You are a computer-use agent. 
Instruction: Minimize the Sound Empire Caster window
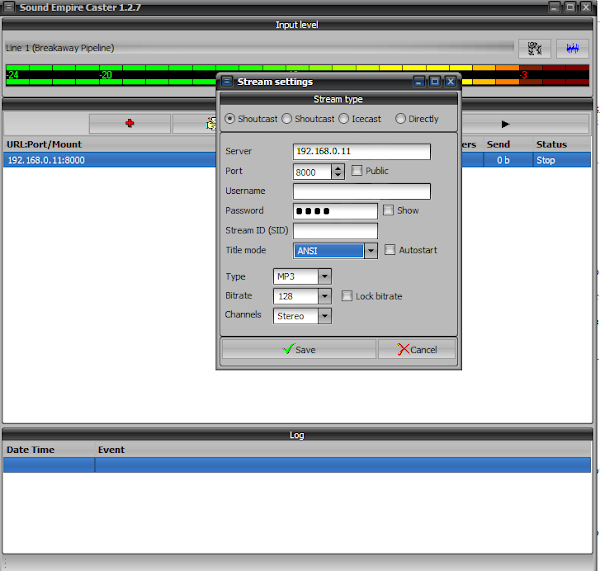pos(554,7)
